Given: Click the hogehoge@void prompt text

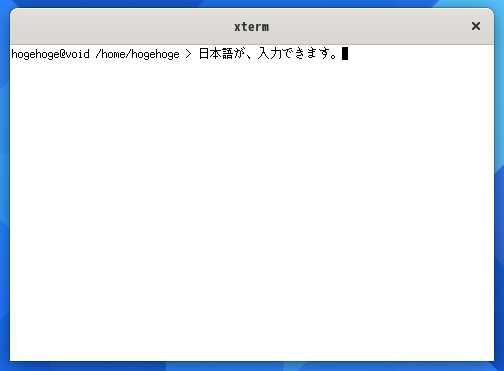Looking at the screenshot, I should click(50, 54).
